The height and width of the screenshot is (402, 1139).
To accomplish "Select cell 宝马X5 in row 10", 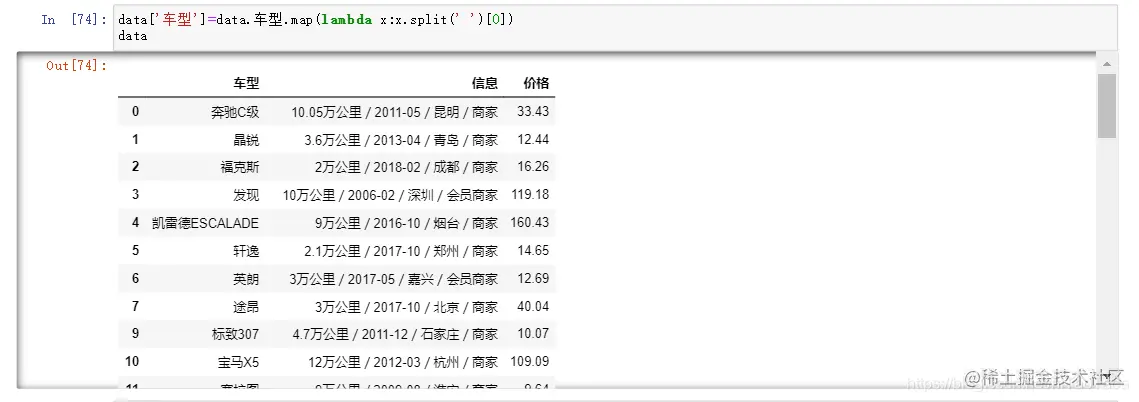I will (238, 361).
